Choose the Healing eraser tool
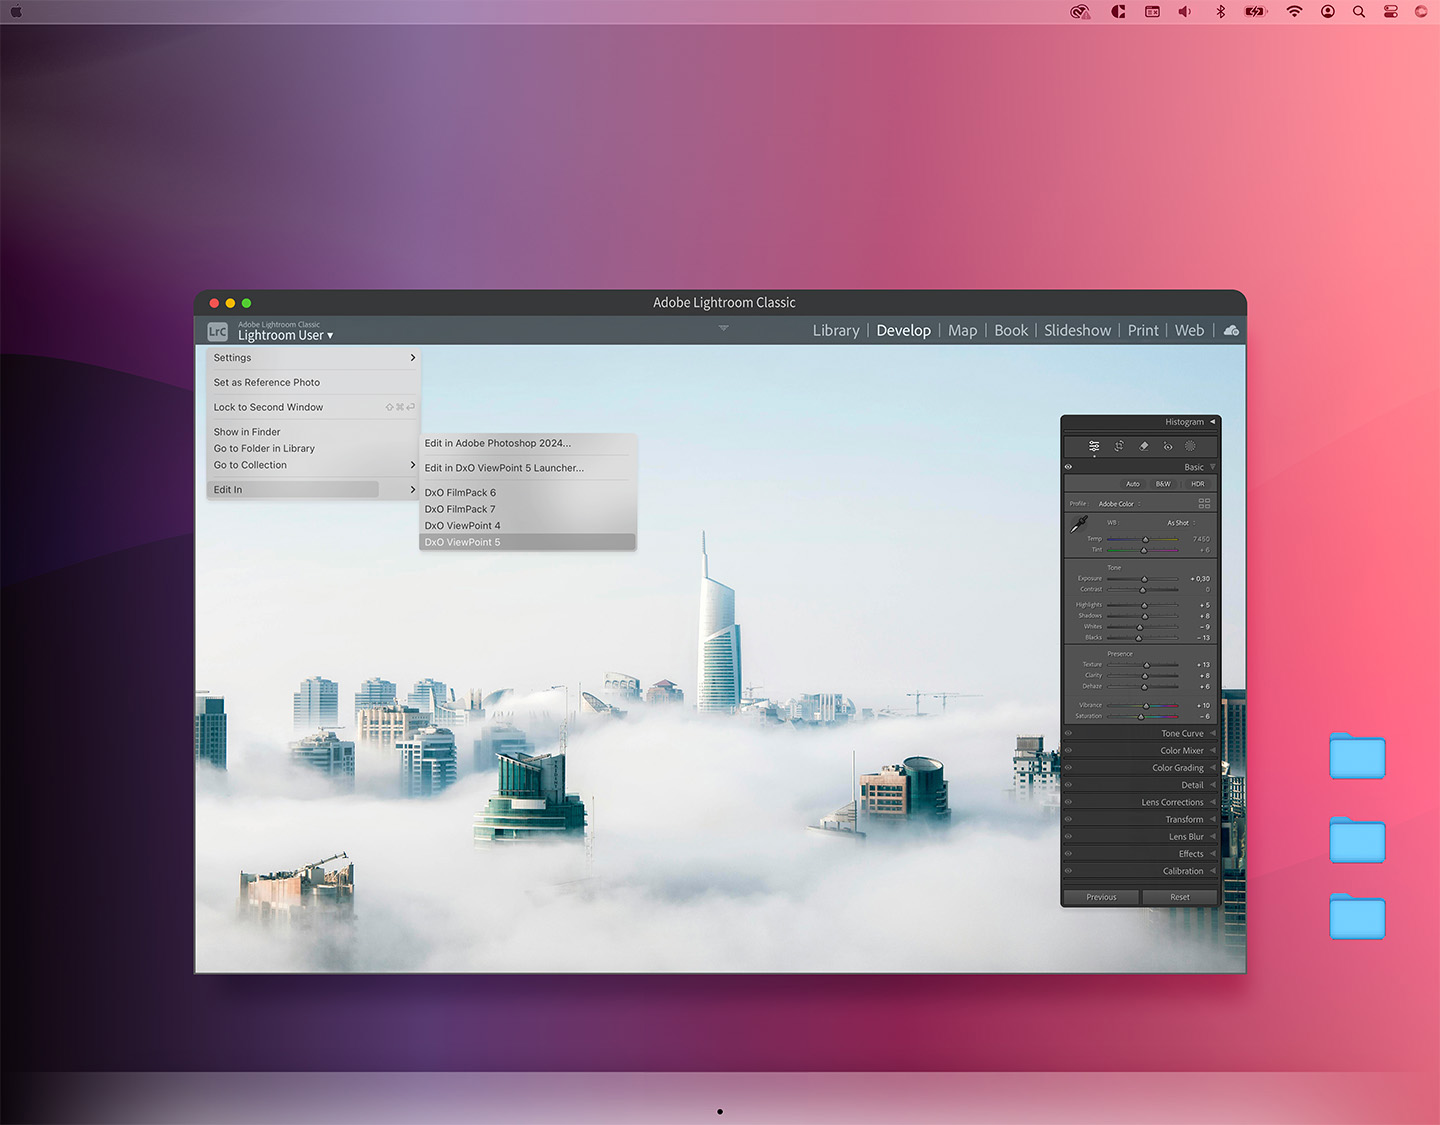 click(1144, 446)
